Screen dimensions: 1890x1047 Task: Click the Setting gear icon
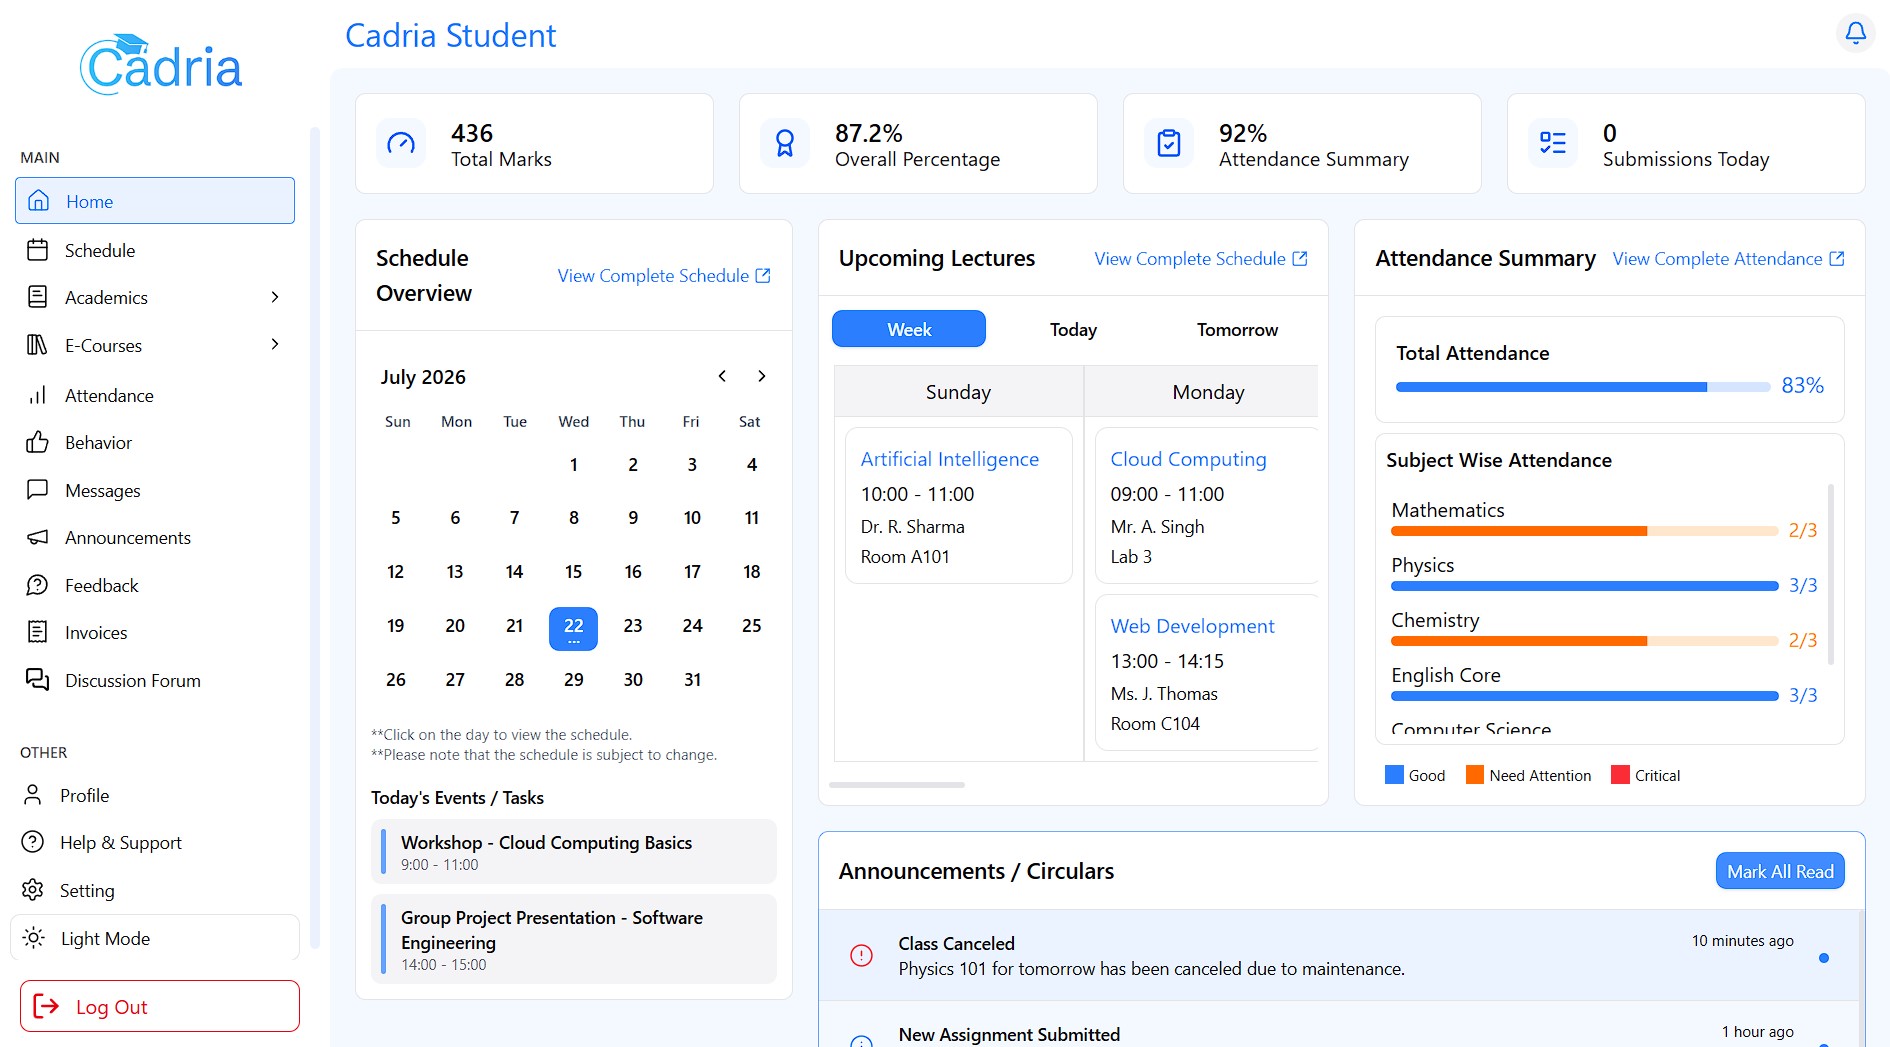[33, 890]
